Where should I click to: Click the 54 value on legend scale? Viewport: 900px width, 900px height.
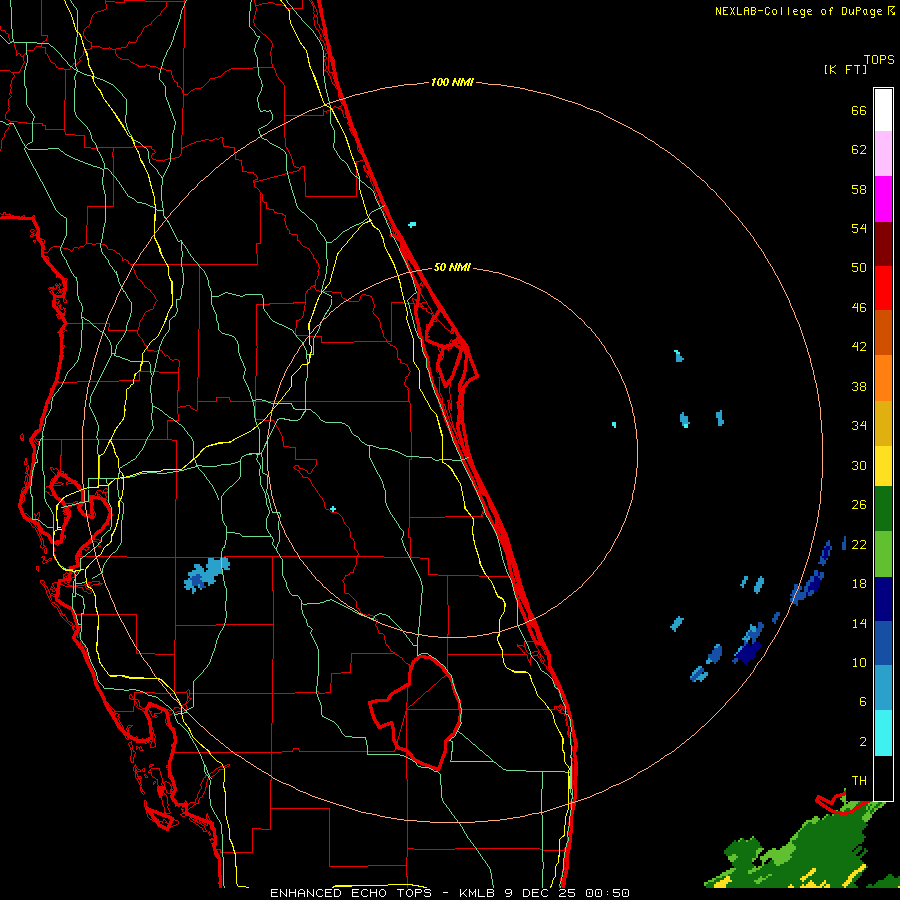(x=859, y=228)
